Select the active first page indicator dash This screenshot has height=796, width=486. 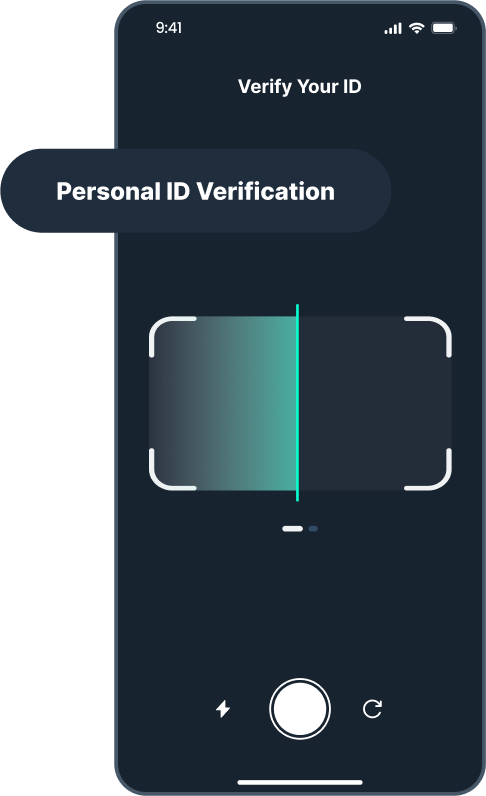point(293,528)
